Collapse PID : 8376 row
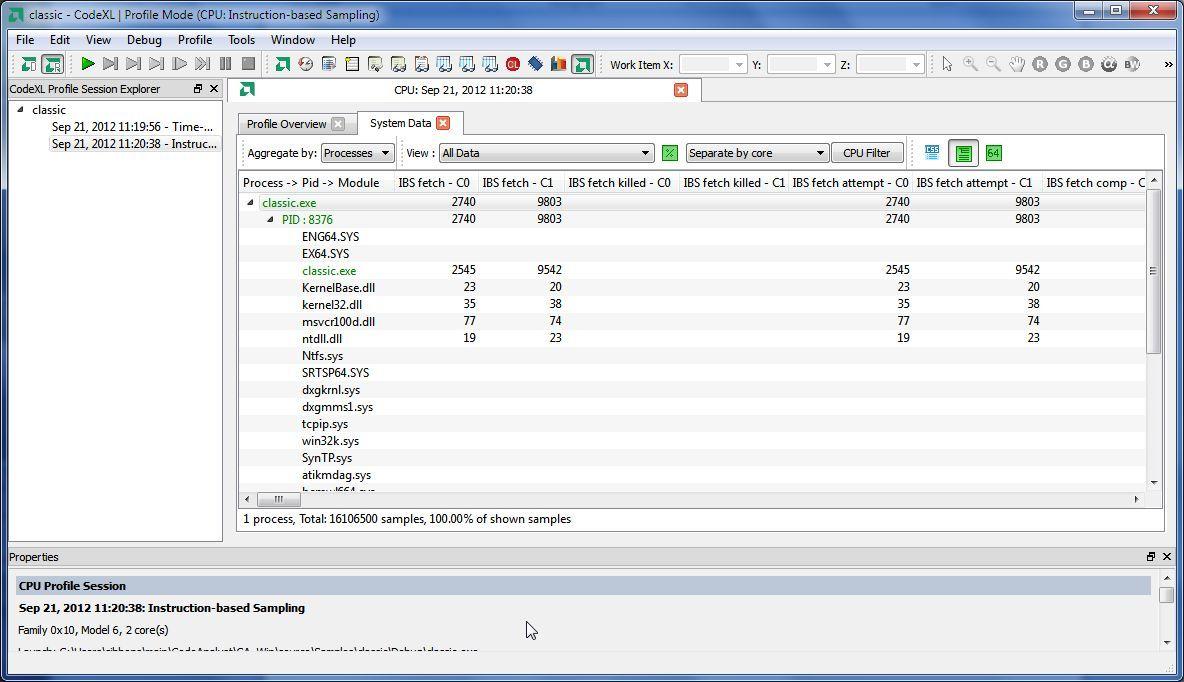1184x682 pixels. tap(270, 220)
